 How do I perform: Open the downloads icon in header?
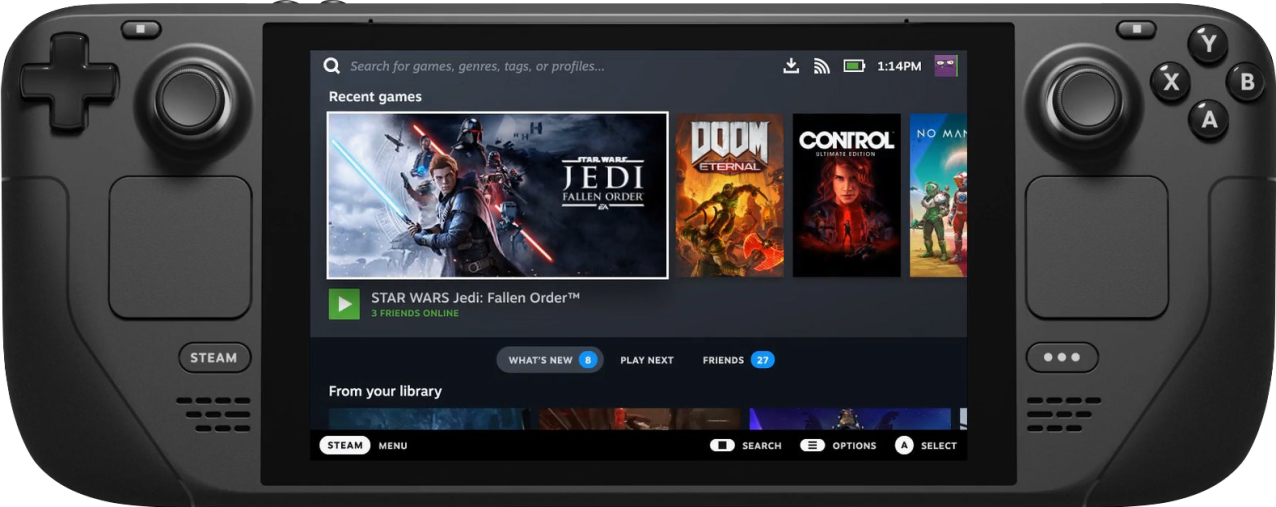click(791, 66)
